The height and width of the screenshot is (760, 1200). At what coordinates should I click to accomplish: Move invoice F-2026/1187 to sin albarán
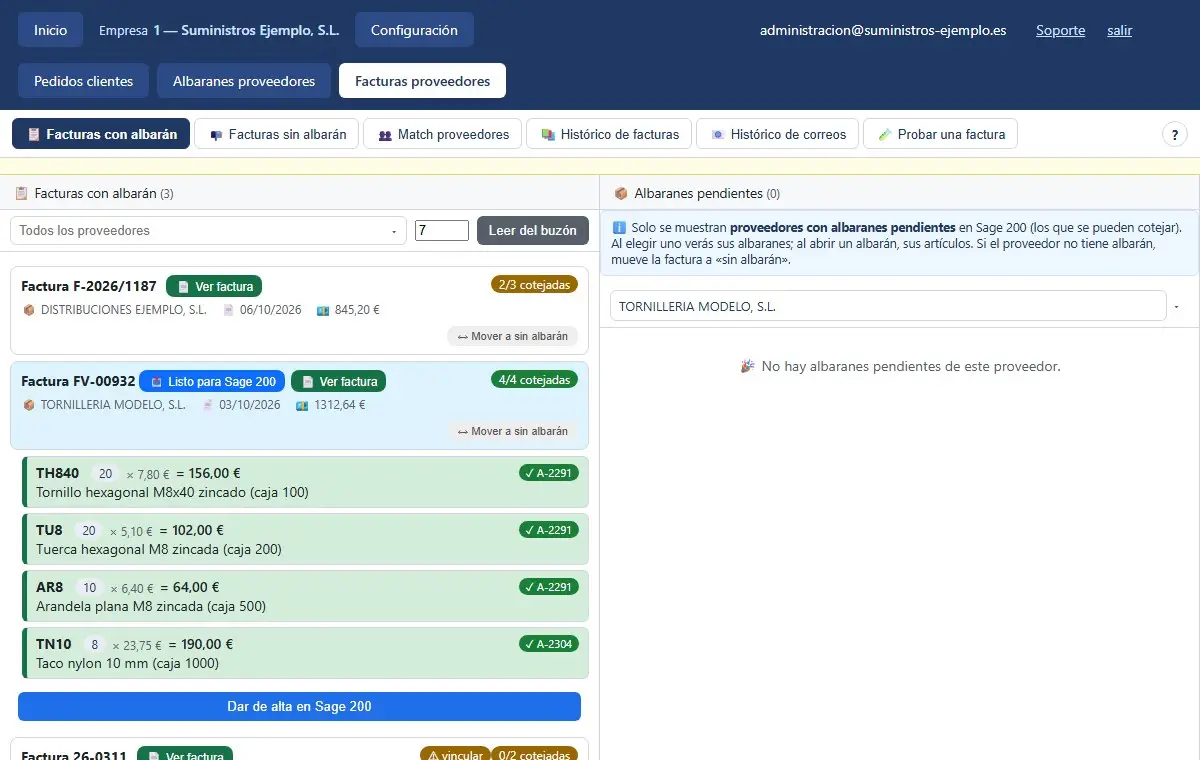coord(513,336)
